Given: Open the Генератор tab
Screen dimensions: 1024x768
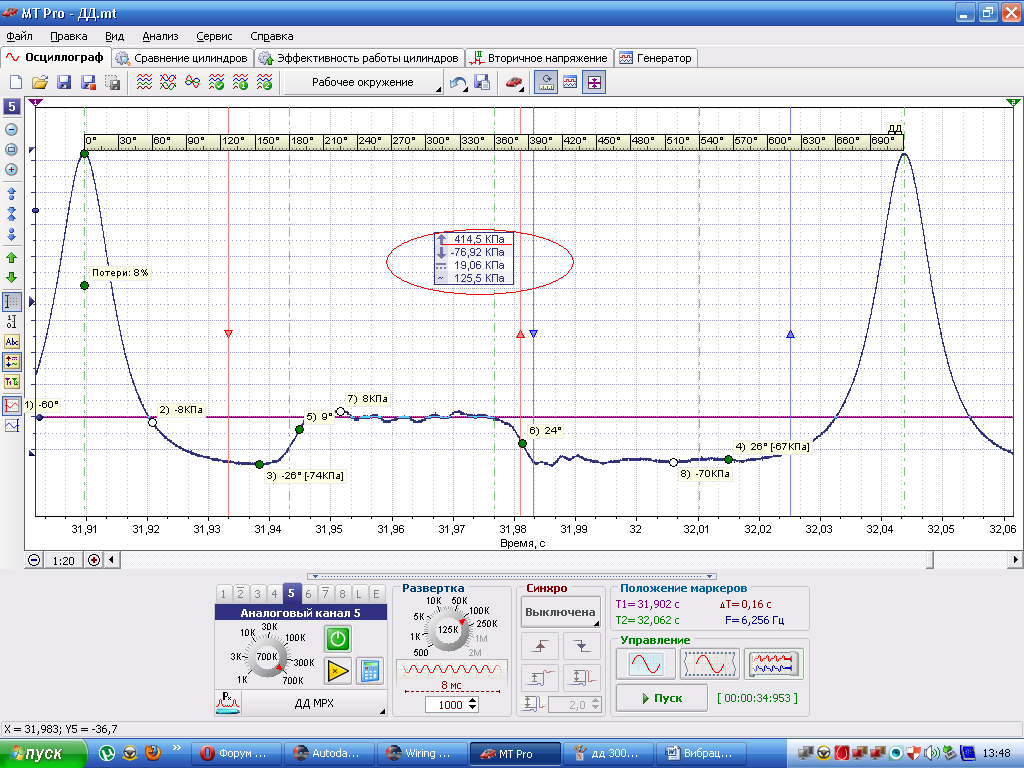Looking at the screenshot, I should click(x=656, y=58).
